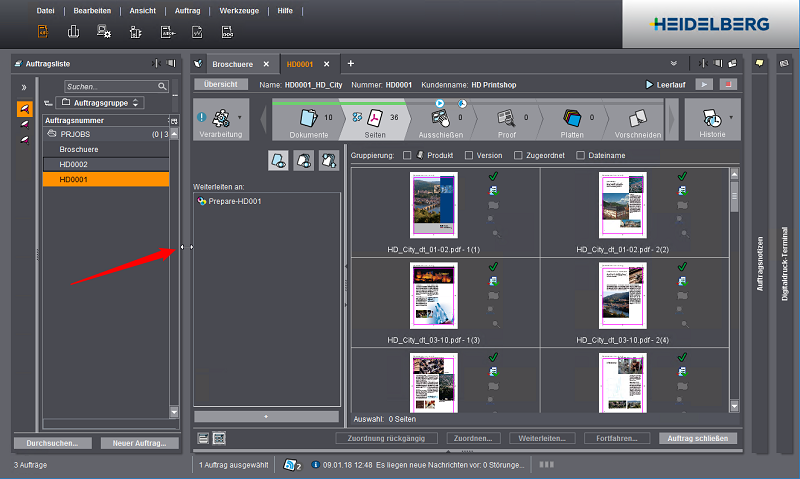Viewport: 800px width, 479px height.
Task: Click the Dokumente workflow step icon
Action: coord(307,119)
